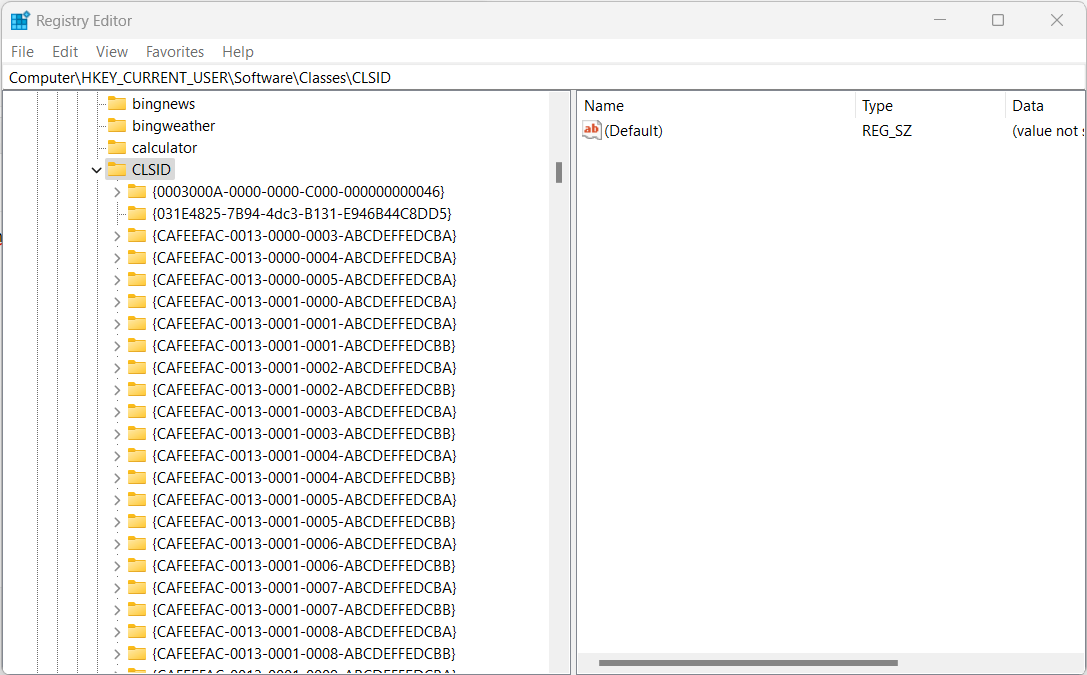Click the Registry Editor app icon
1087x675 pixels.
pos(20,21)
